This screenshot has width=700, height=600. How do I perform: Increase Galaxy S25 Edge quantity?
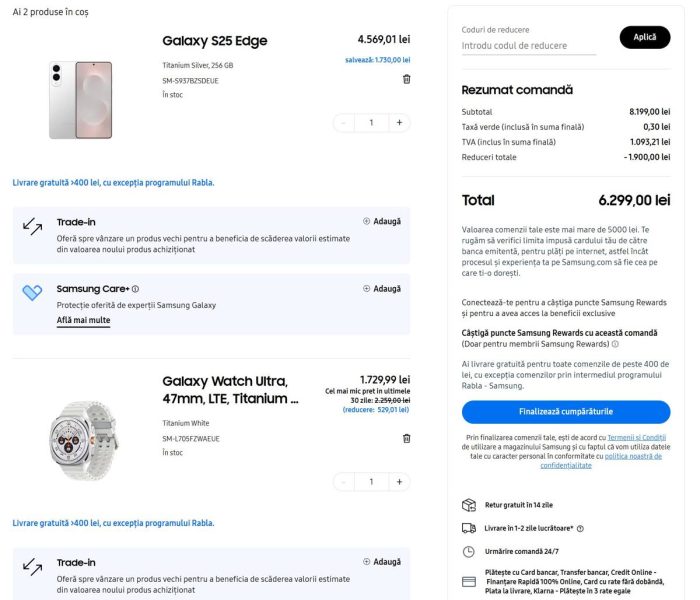pos(399,123)
